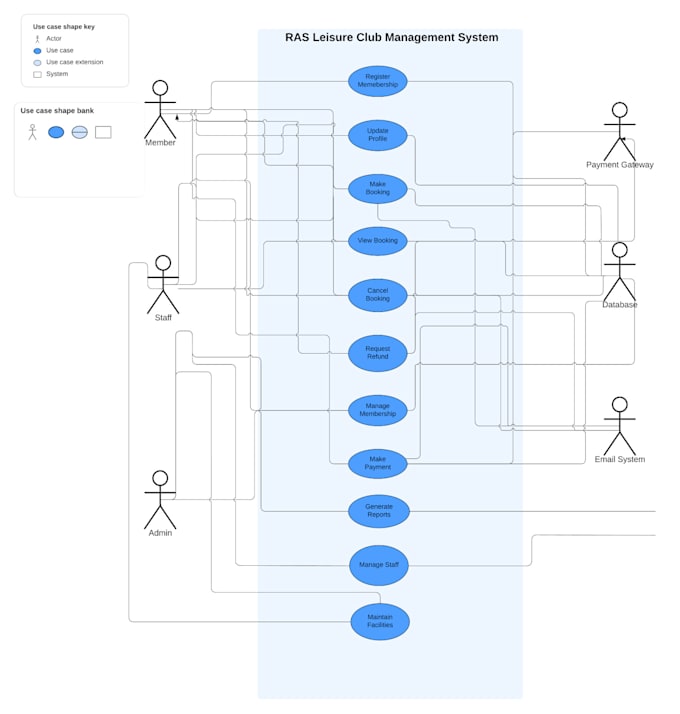Viewport: 680px width, 714px height.
Task: Pick the system rectangle in shape bank
Action: [103, 133]
